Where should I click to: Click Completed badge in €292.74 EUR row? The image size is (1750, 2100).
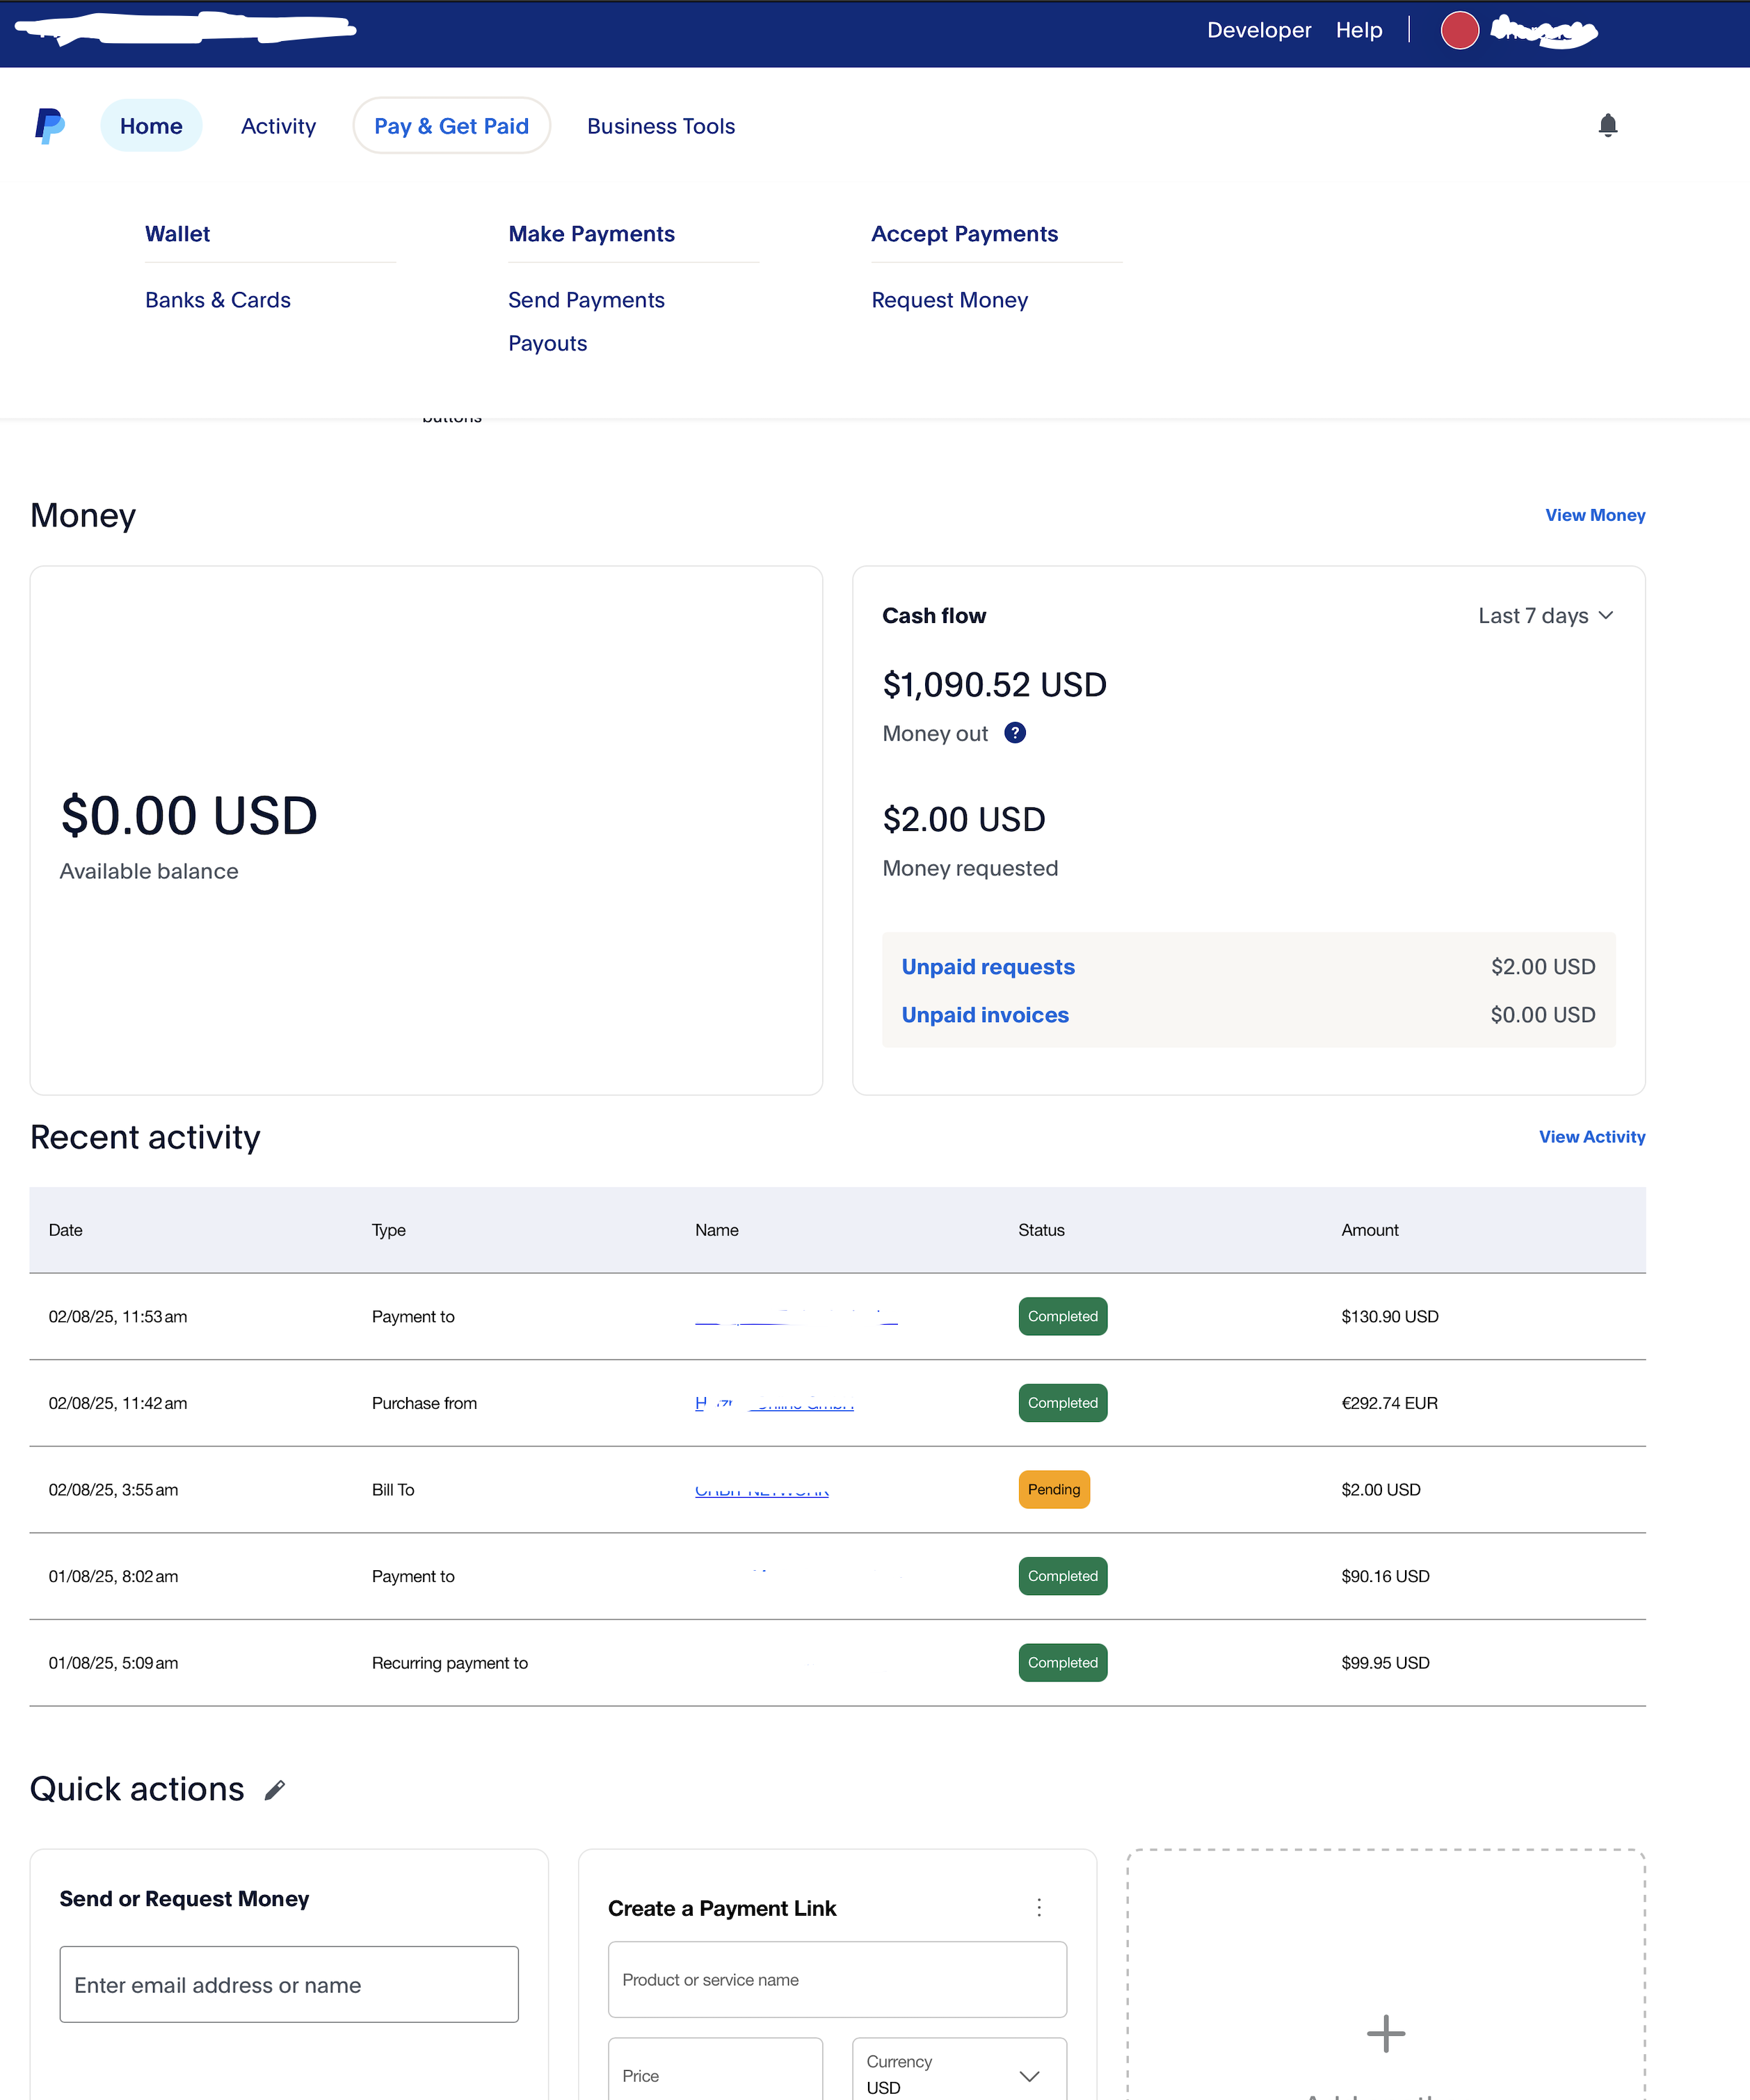click(1063, 1403)
